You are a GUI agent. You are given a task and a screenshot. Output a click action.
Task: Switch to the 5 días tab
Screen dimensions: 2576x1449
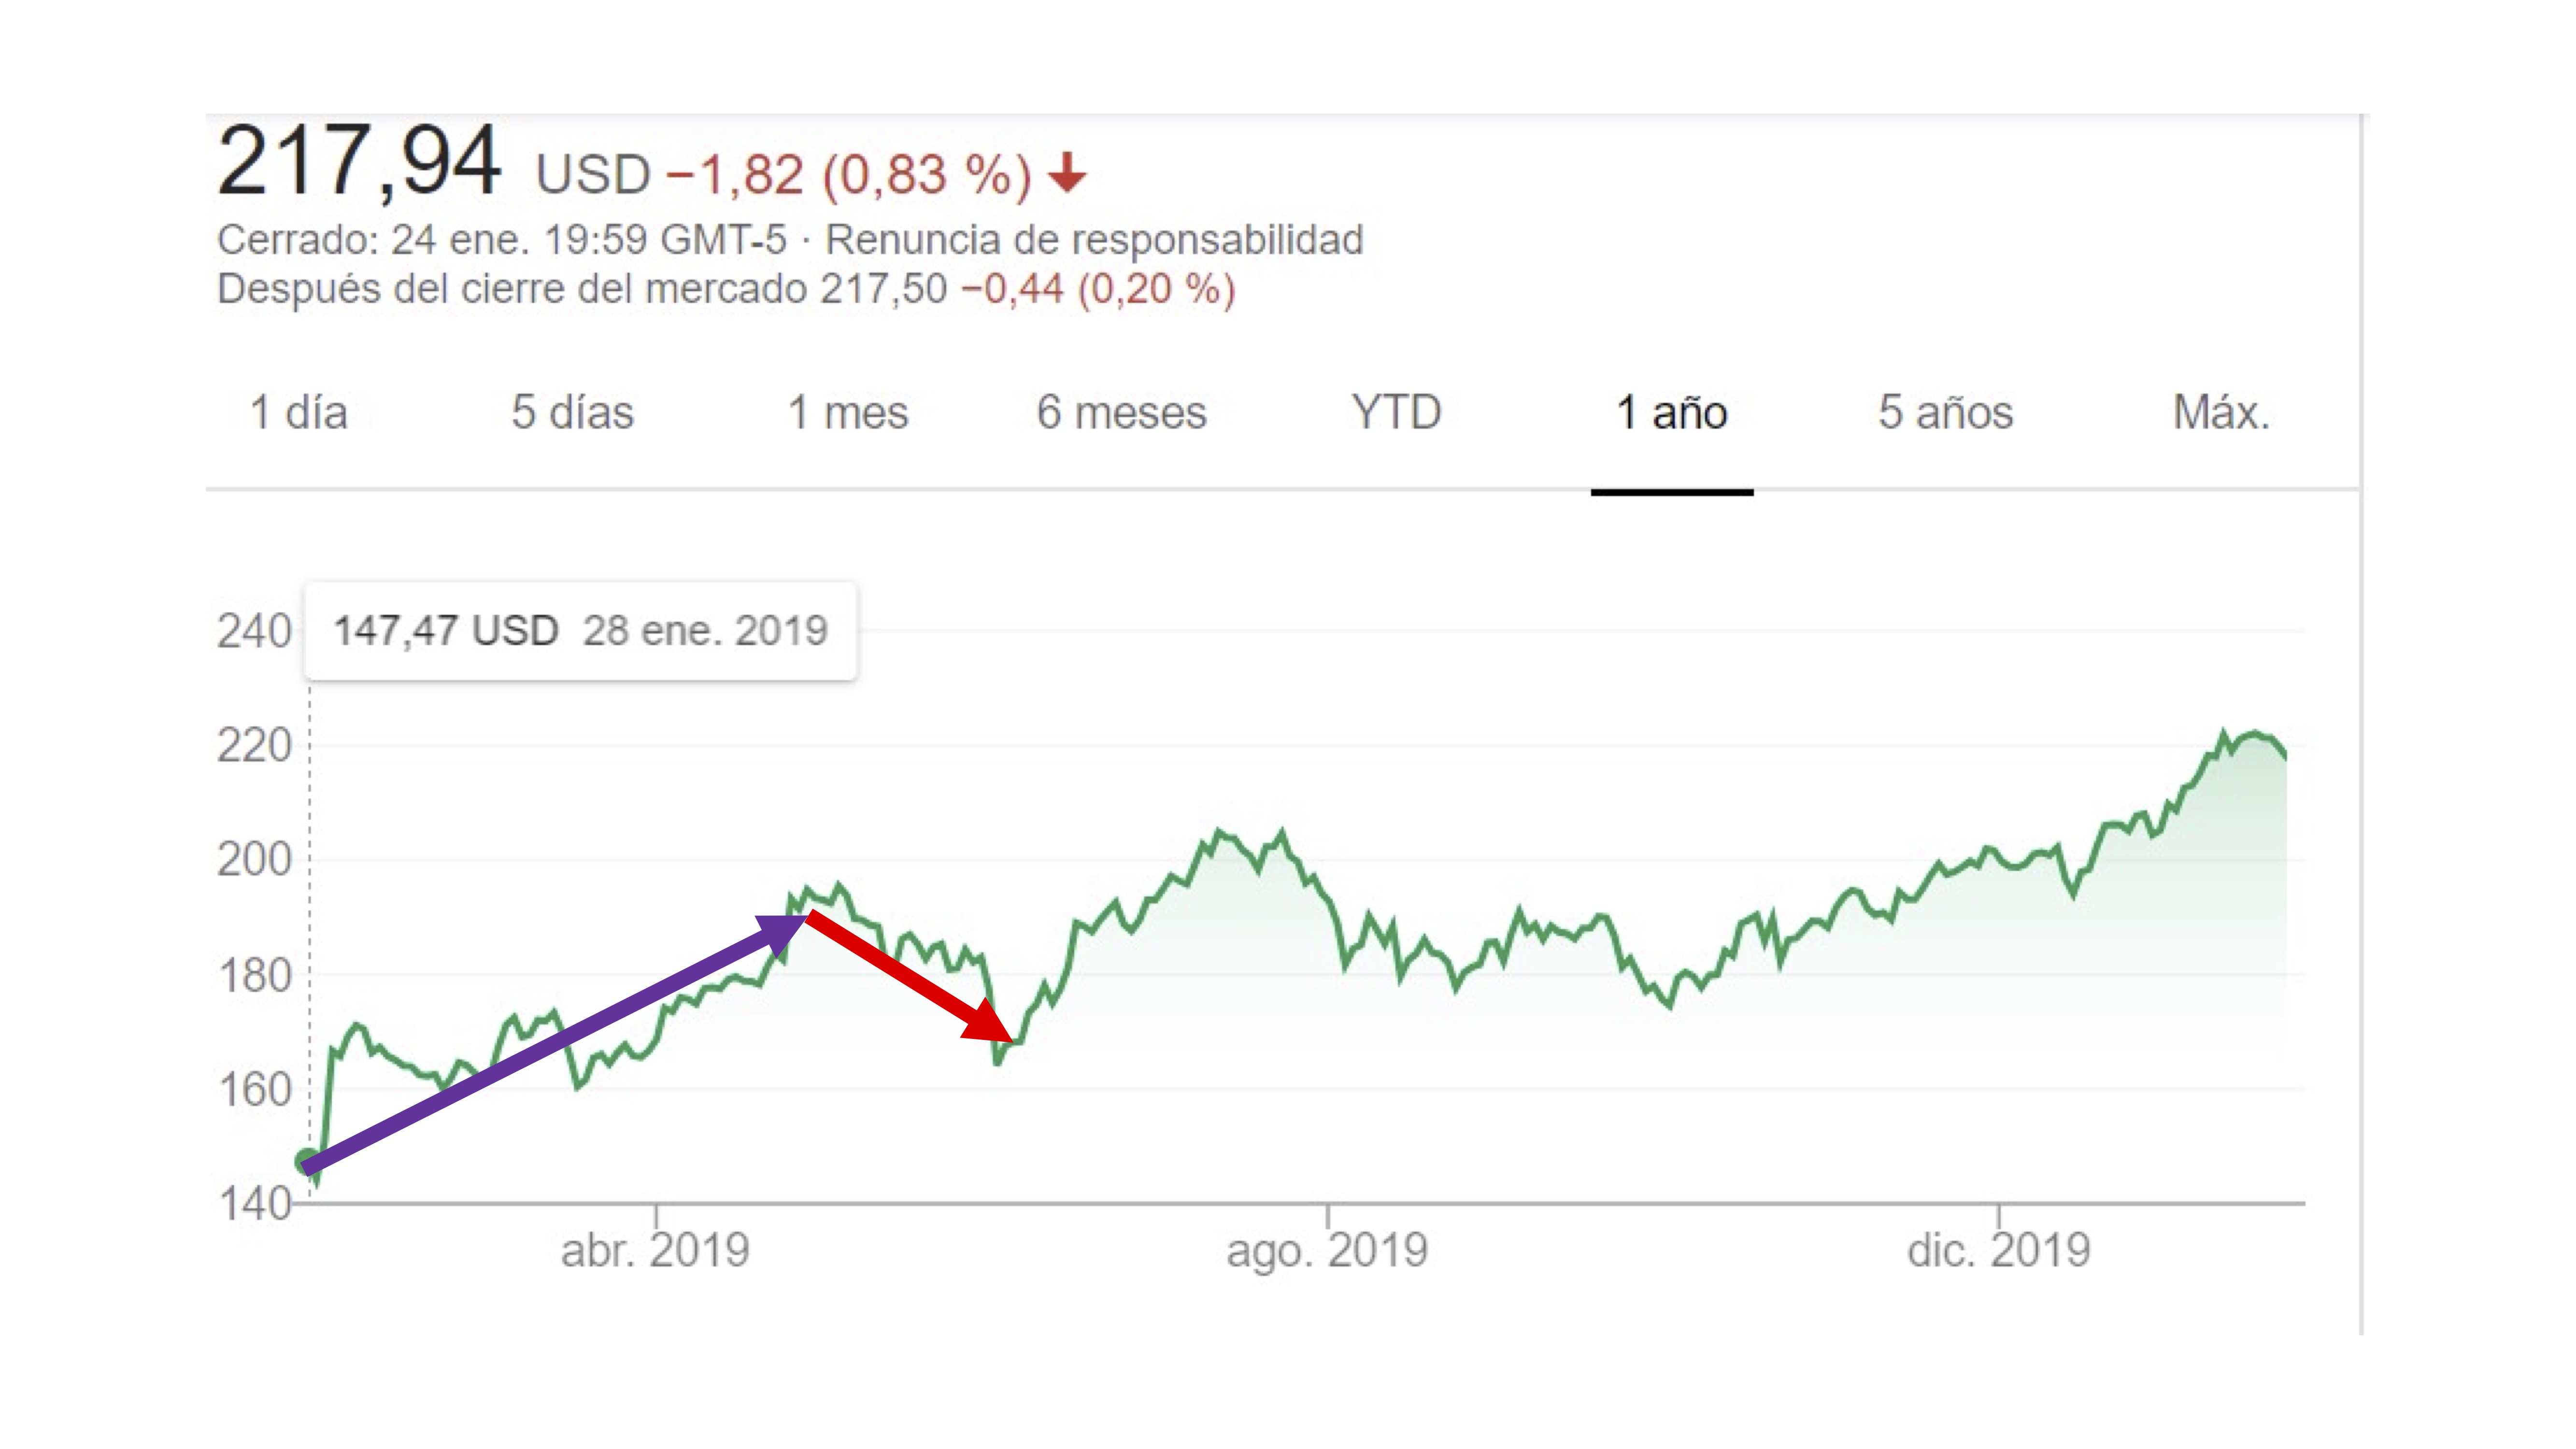pos(572,413)
